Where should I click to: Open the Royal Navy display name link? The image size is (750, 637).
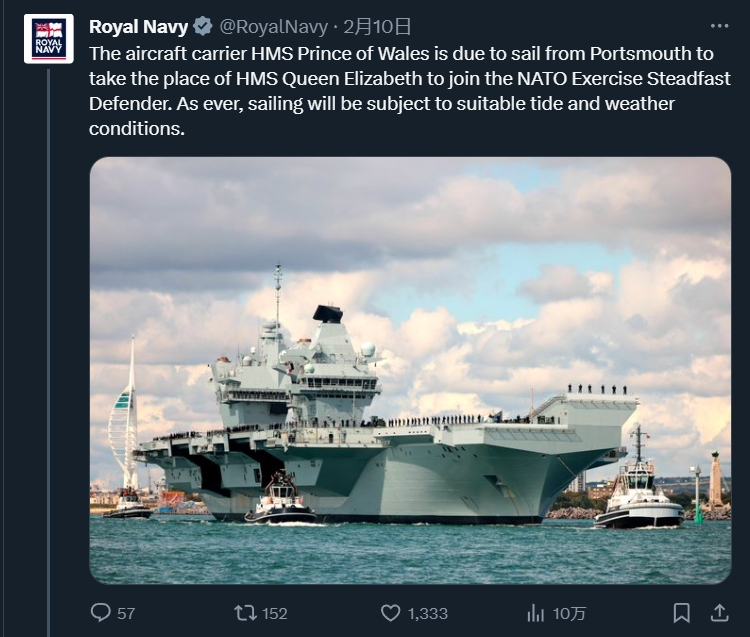[x=138, y=27]
